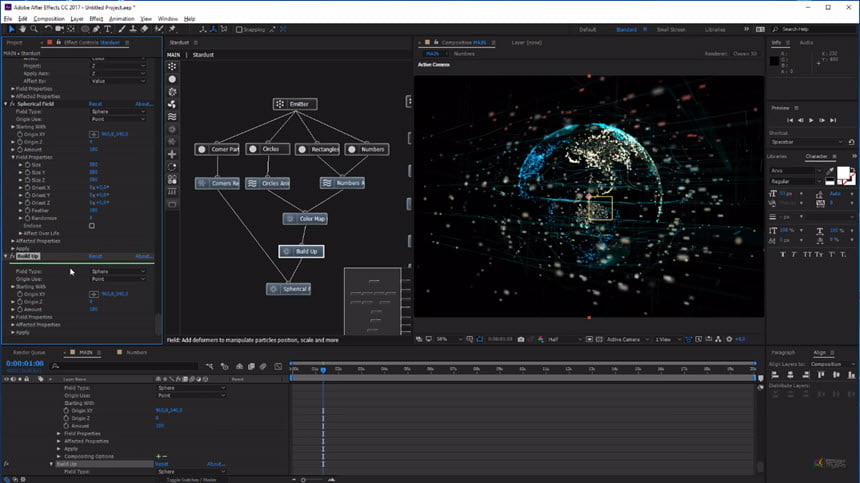Select the Clone Stamp tool

(133, 29)
